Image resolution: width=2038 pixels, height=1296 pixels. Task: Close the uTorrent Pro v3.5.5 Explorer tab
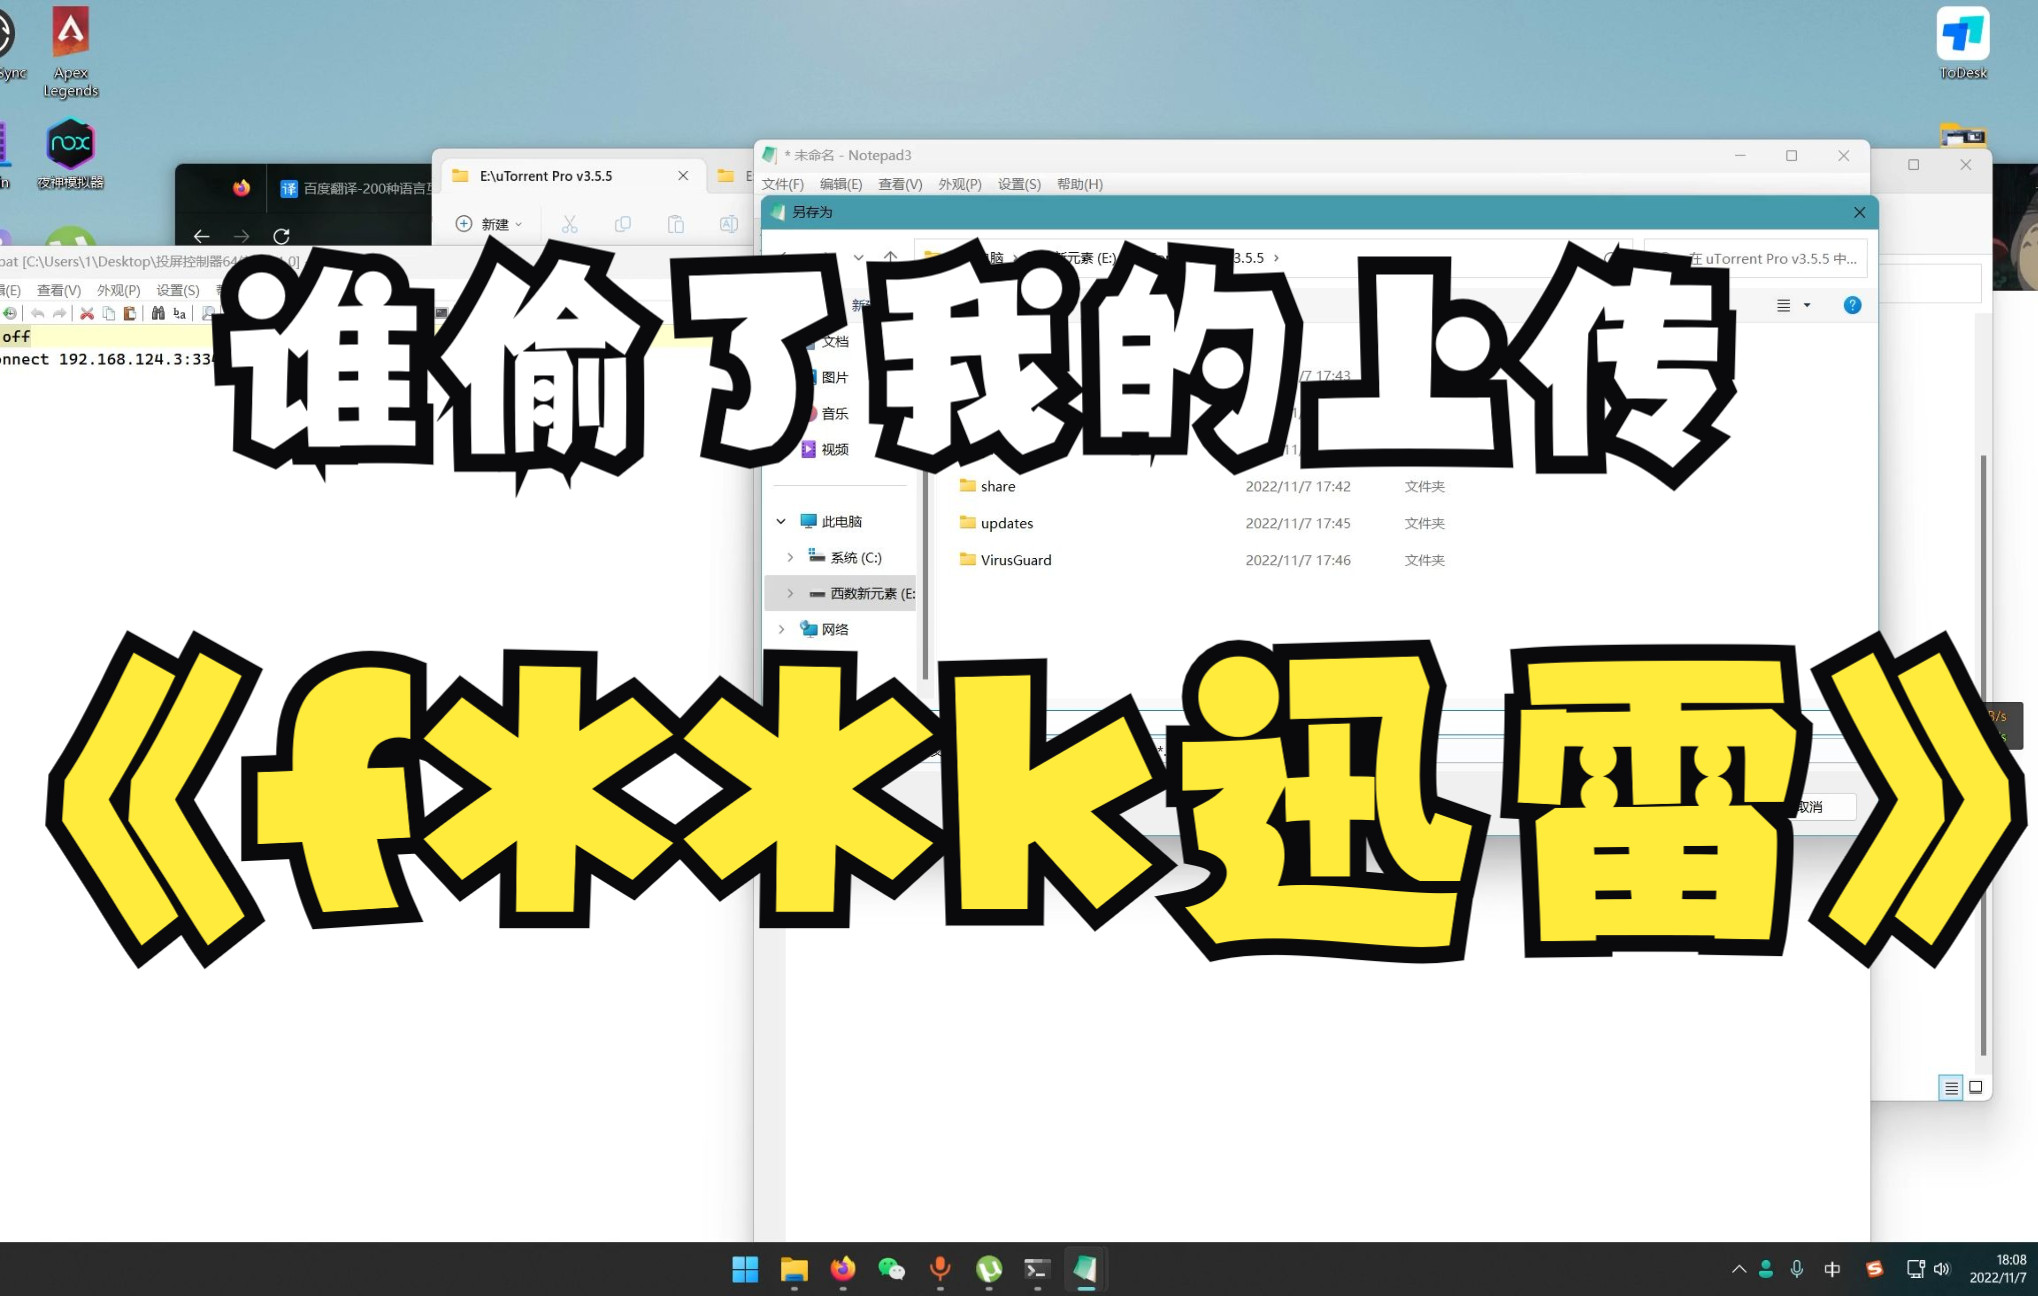point(683,176)
